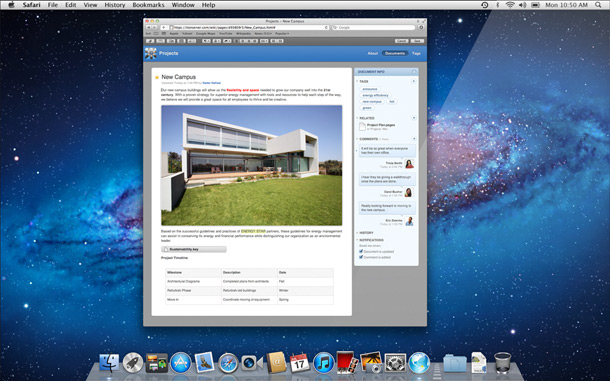Click the Tags link in header
Image resolution: width=610 pixels, height=381 pixels.
[416, 53]
